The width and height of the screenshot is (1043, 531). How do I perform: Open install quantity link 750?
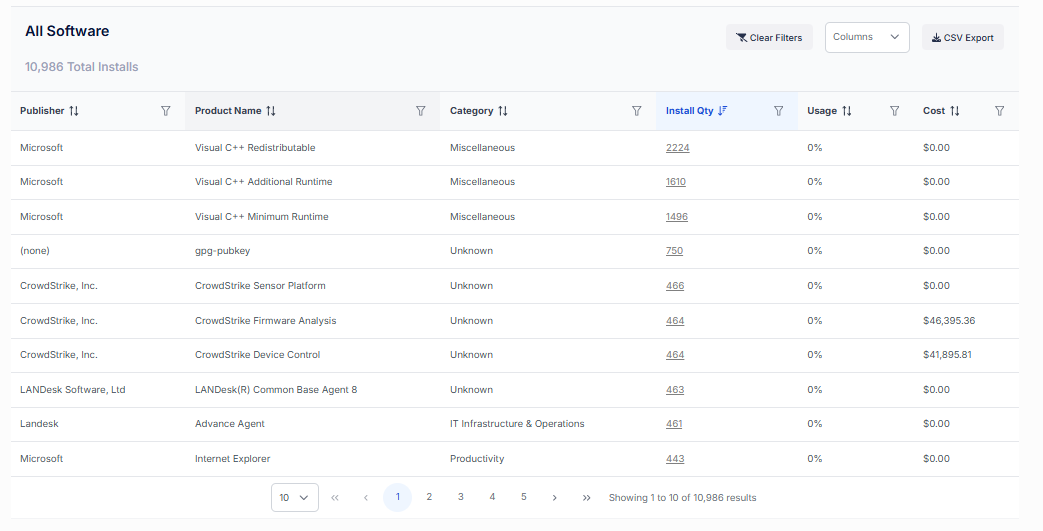pyautogui.click(x=674, y=251)
